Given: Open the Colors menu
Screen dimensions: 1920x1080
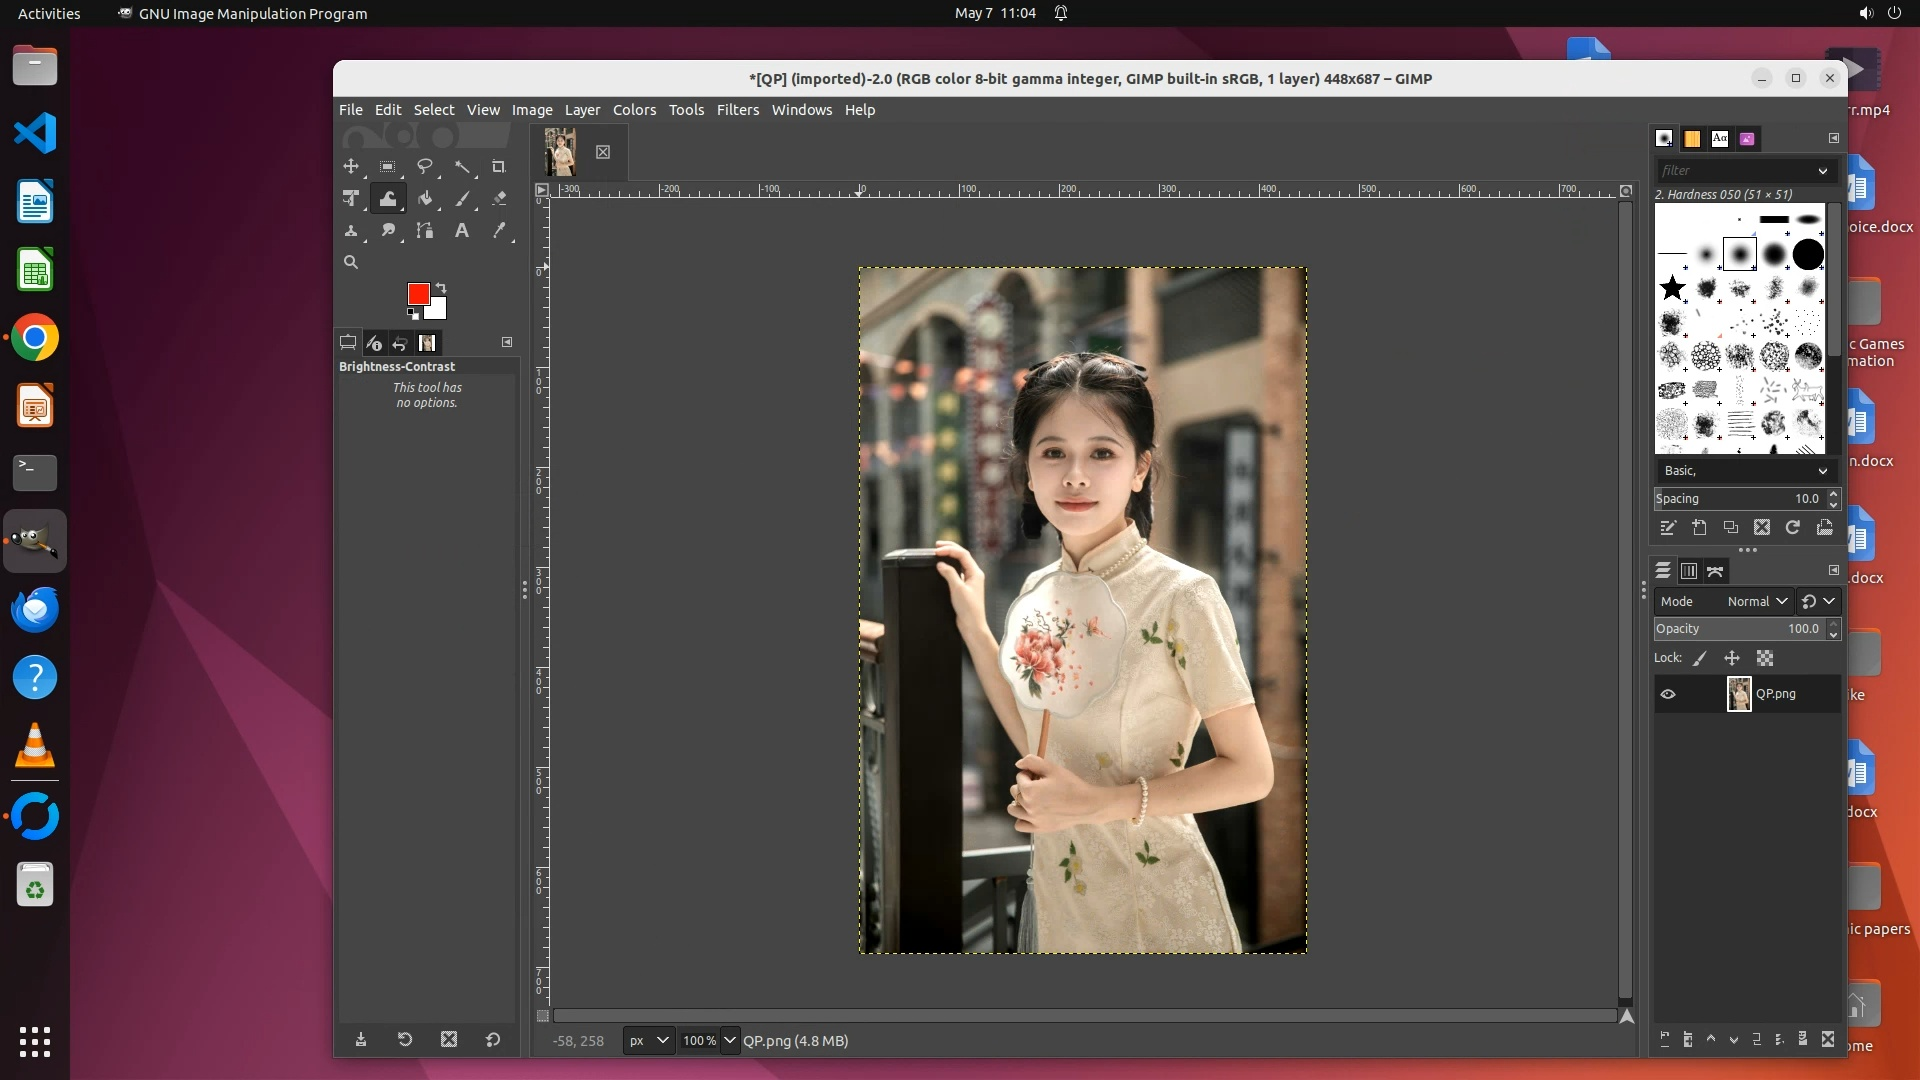Looking at the screenshot, I should click(634, 110).
